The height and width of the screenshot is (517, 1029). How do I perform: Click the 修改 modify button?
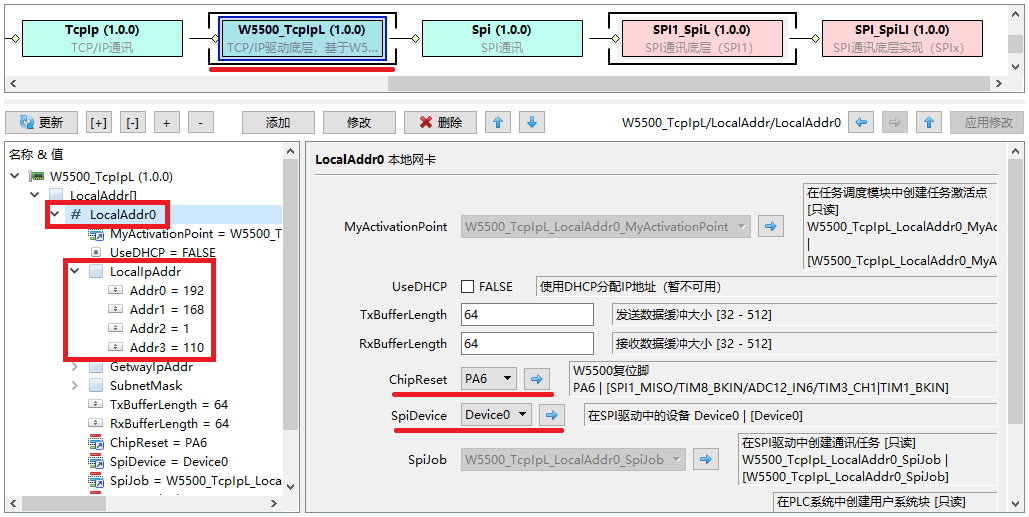pos(359,123)
